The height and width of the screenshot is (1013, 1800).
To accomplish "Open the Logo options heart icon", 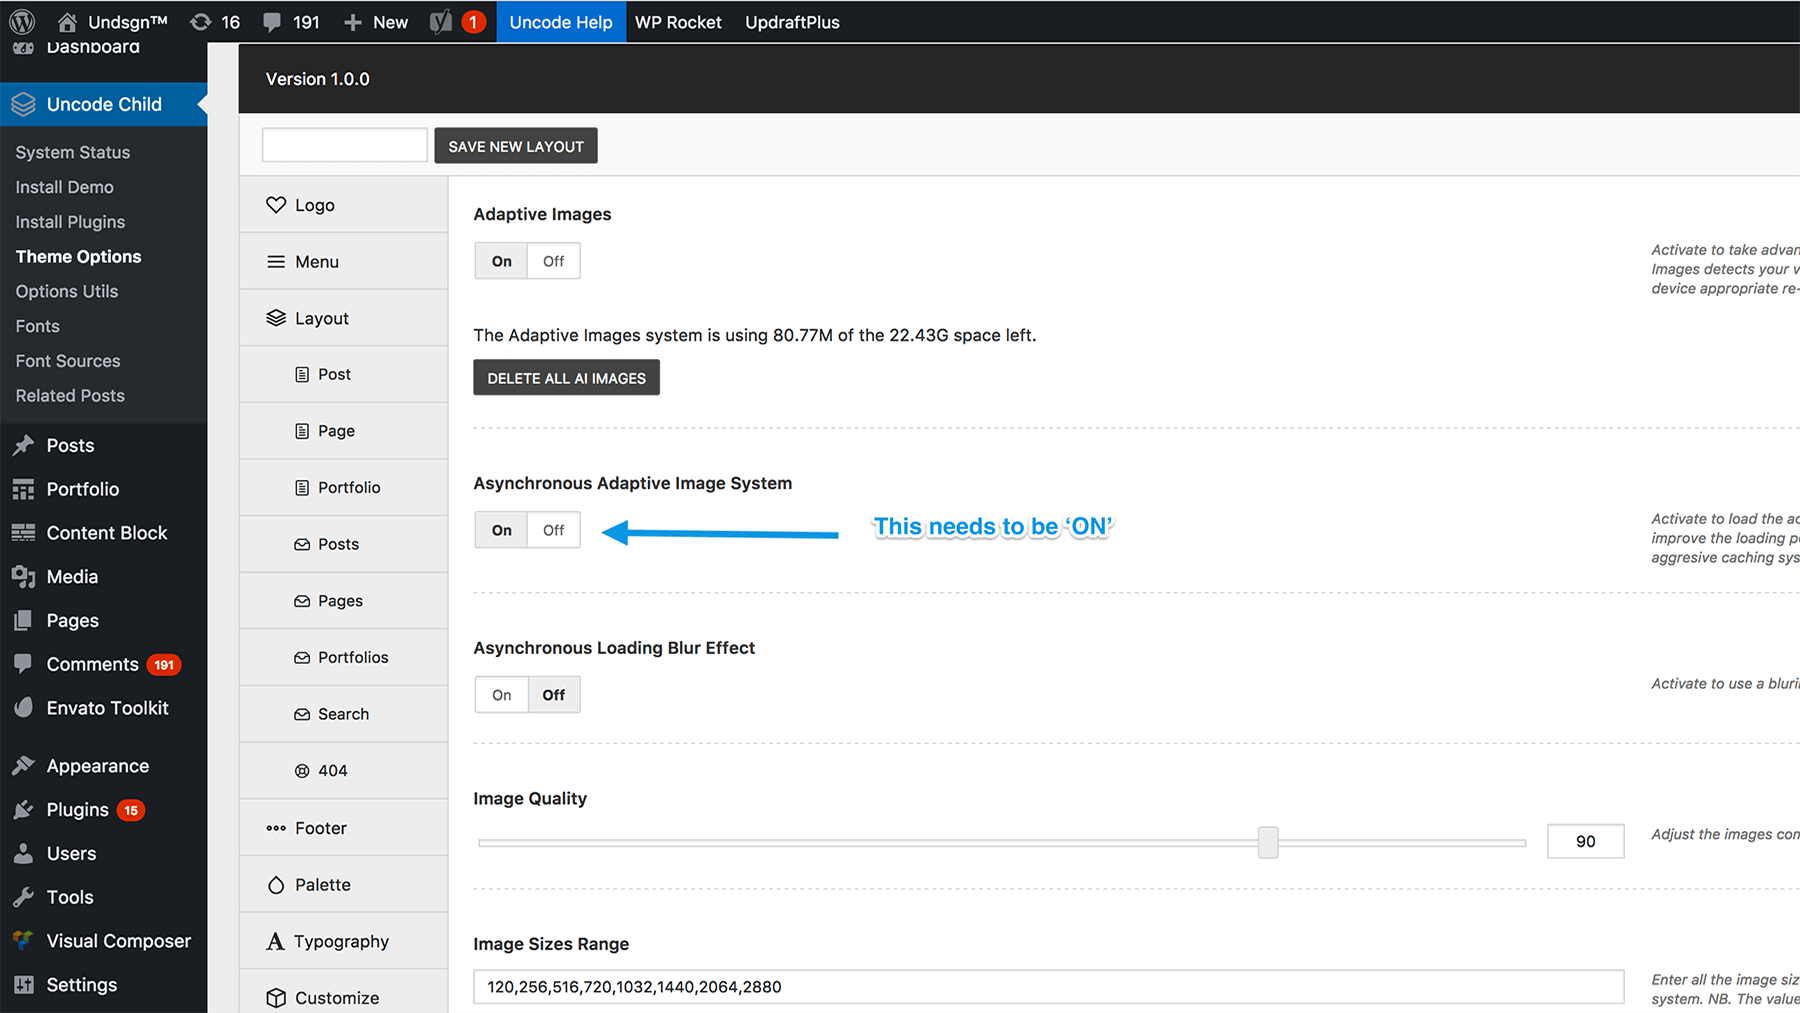I will (276, 205).
